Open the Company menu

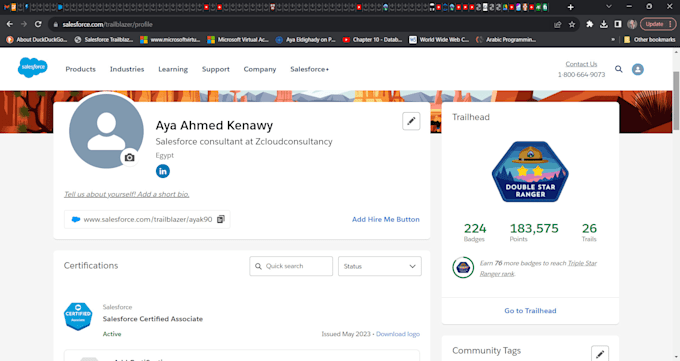coord(260,69)
